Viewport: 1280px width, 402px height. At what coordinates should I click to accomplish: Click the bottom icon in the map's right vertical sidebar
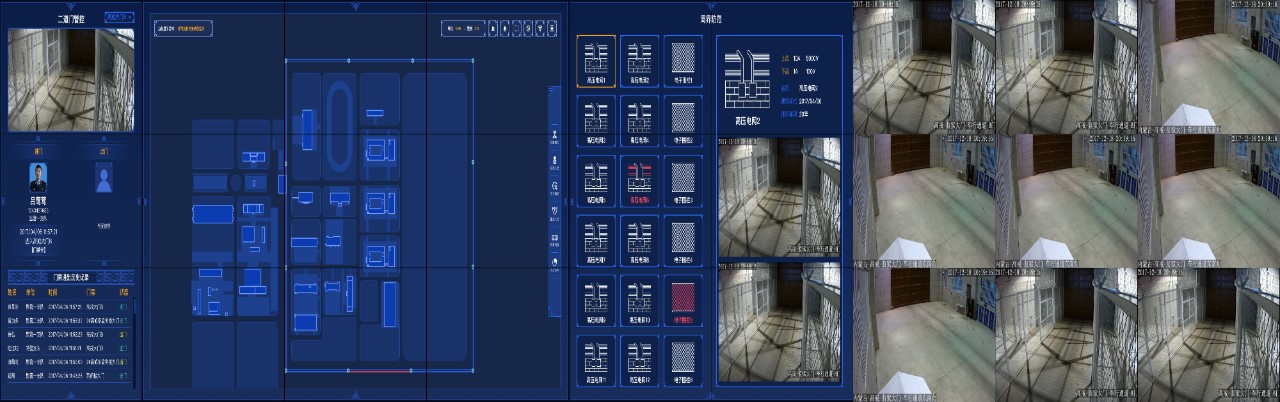555,263
